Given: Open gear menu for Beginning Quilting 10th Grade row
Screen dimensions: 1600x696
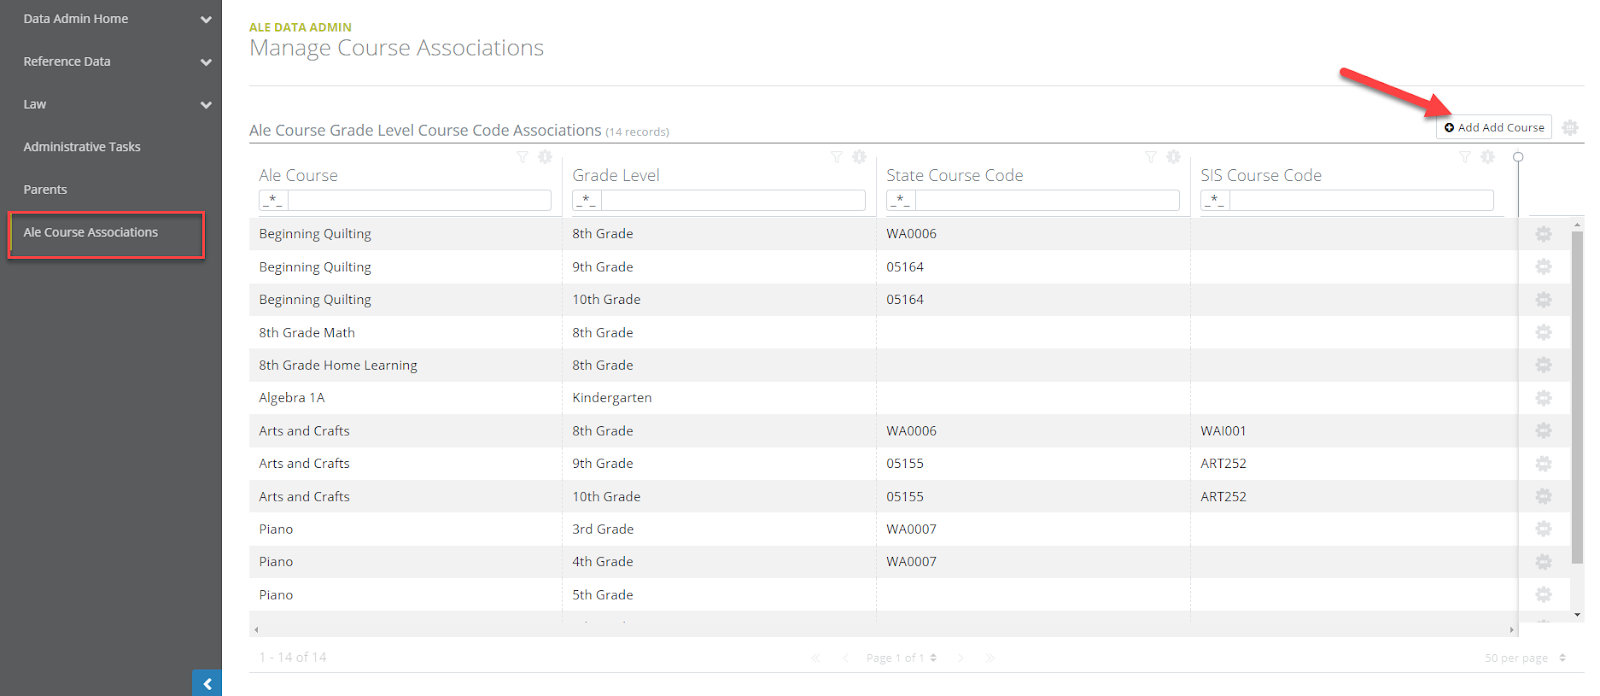Looking at the screenshot, I should [x=1543, y=299].
